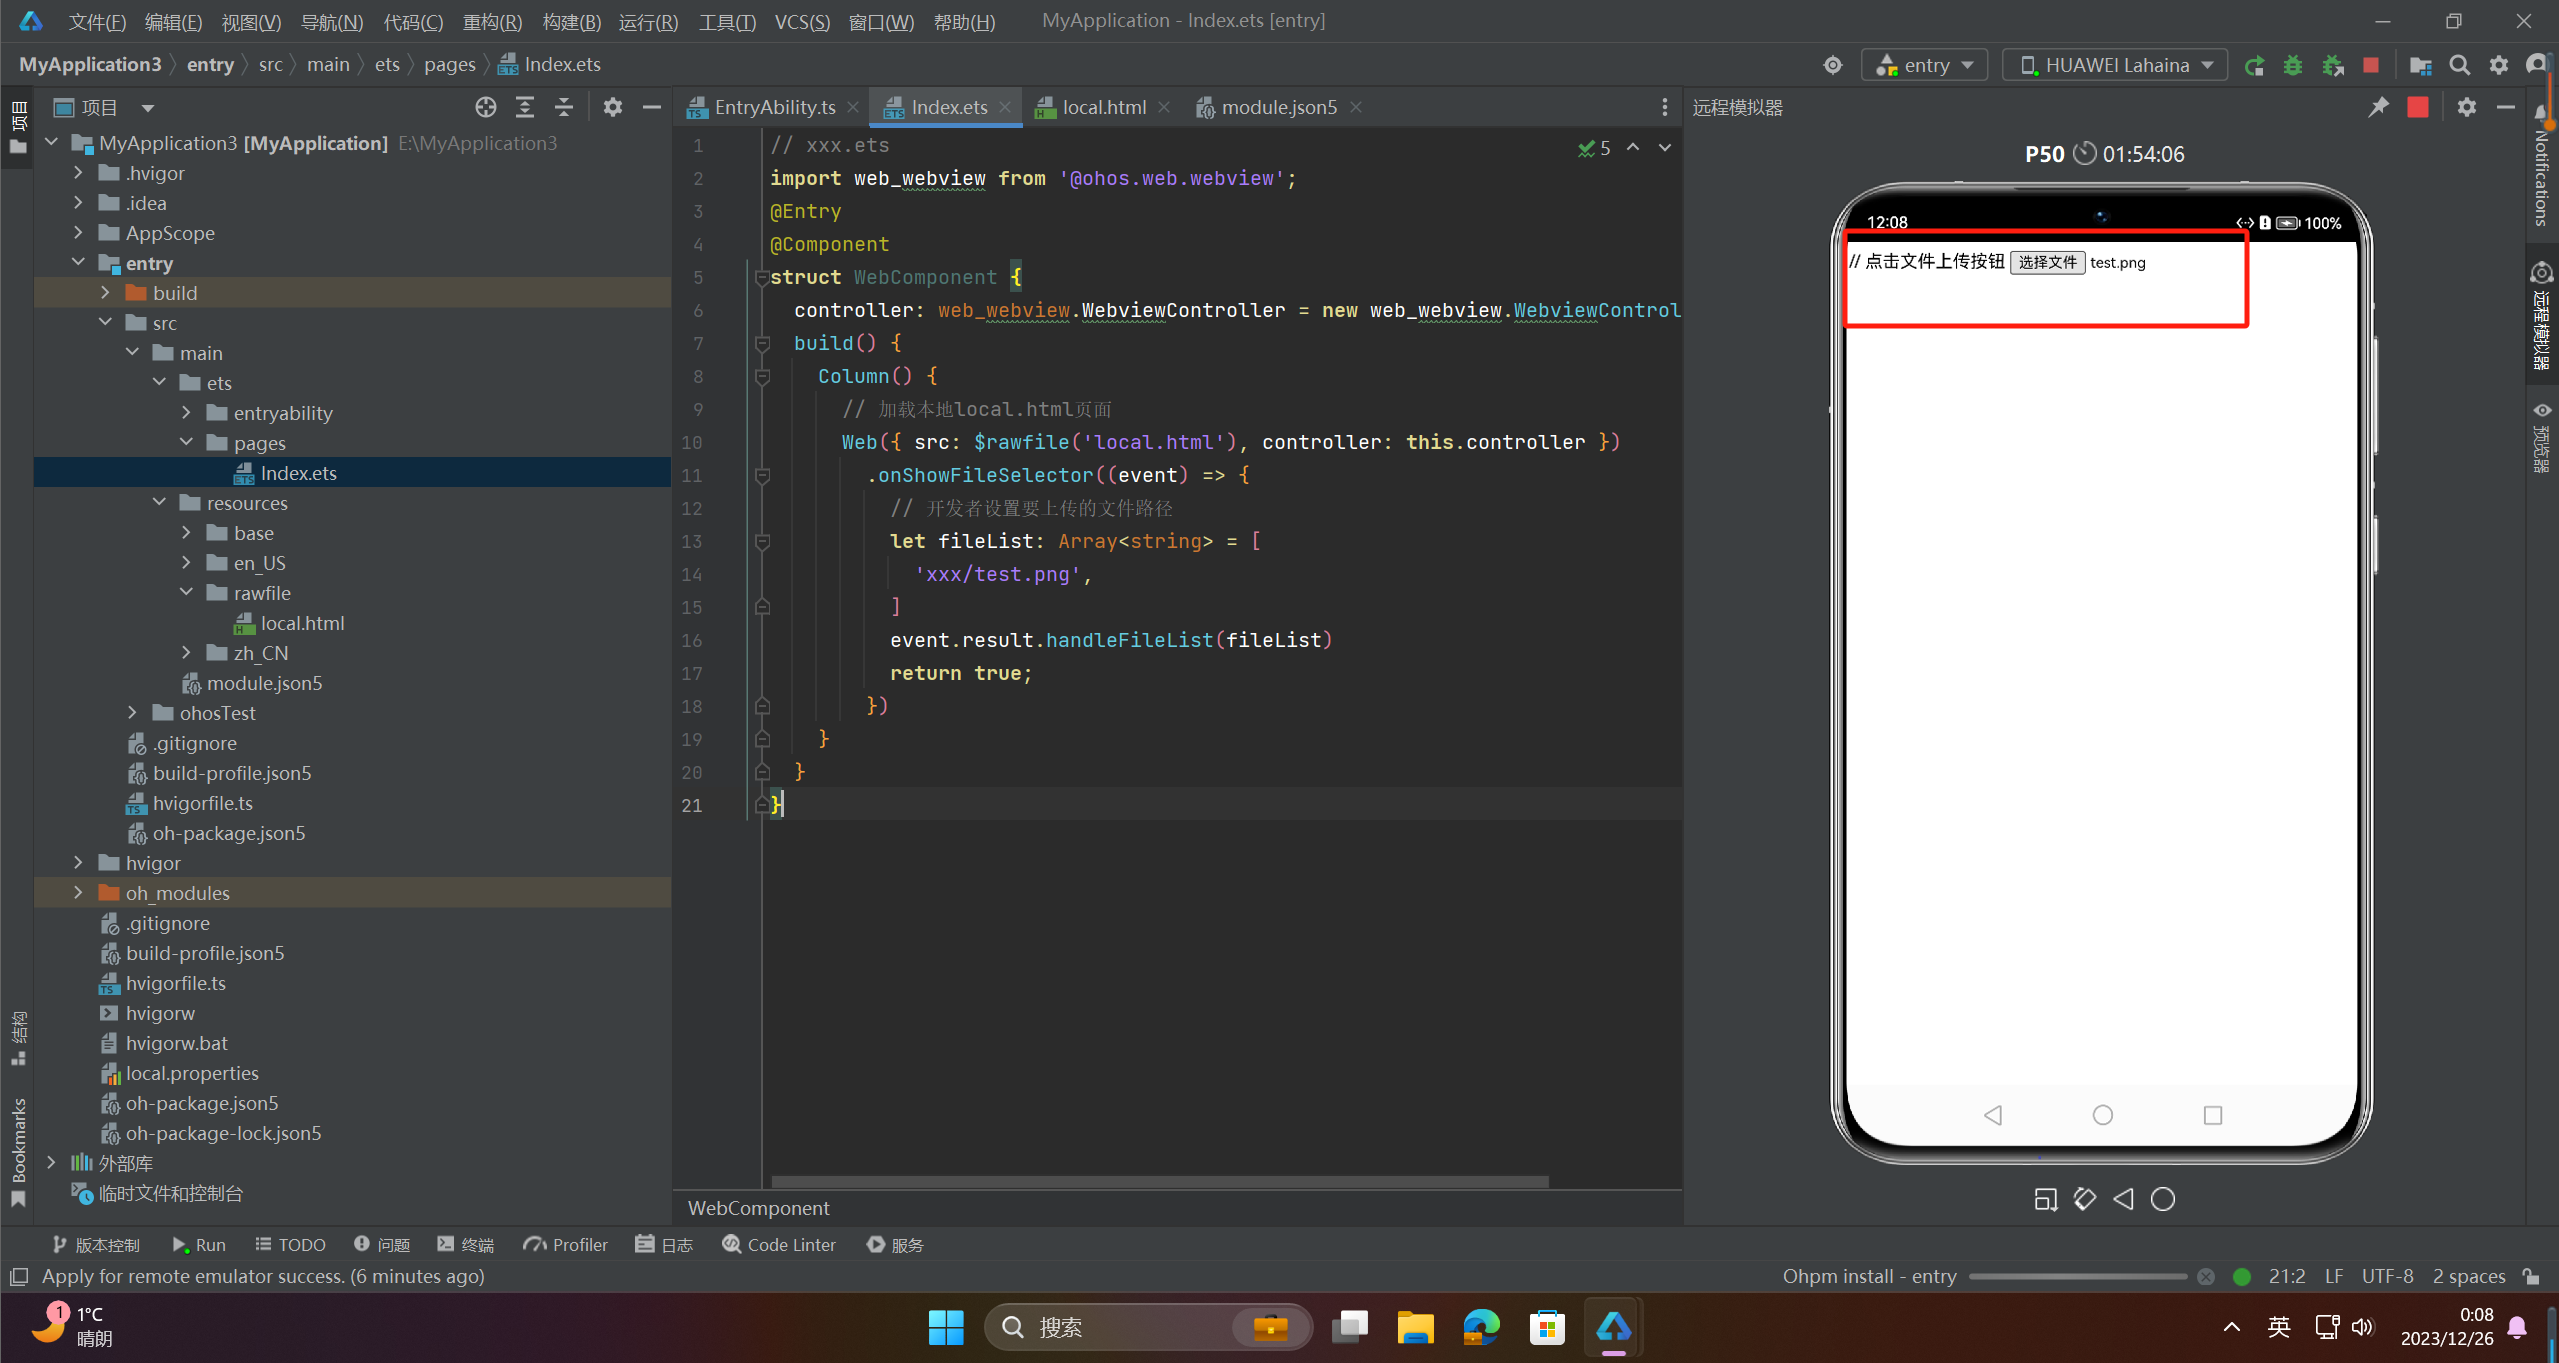Image resolution: width=2559 pixels, height=1363 pixels.
Task: Click the emulator rotate screen icon
Action: [2085, 1198]
